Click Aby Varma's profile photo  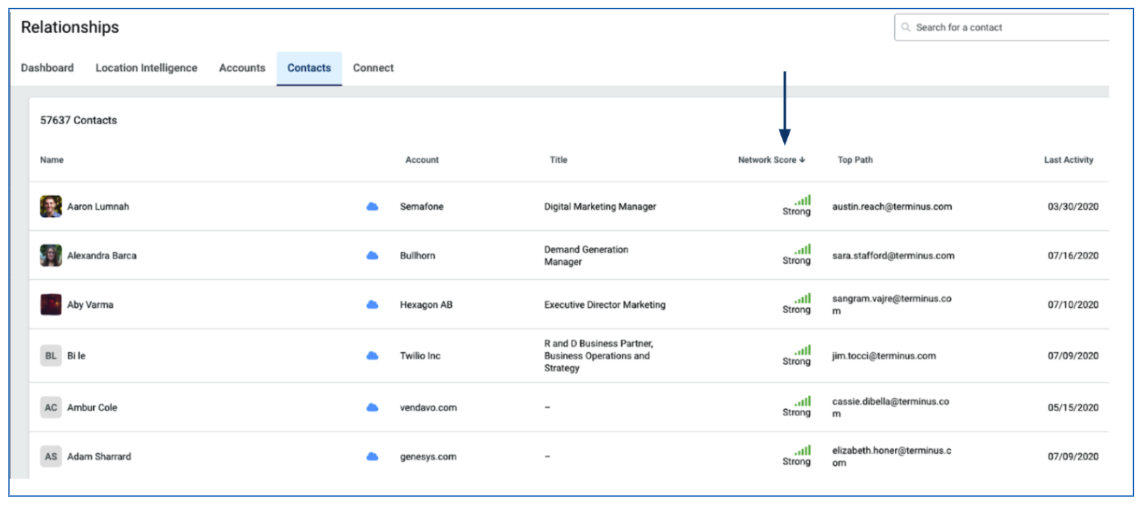[x=50, y=305]
